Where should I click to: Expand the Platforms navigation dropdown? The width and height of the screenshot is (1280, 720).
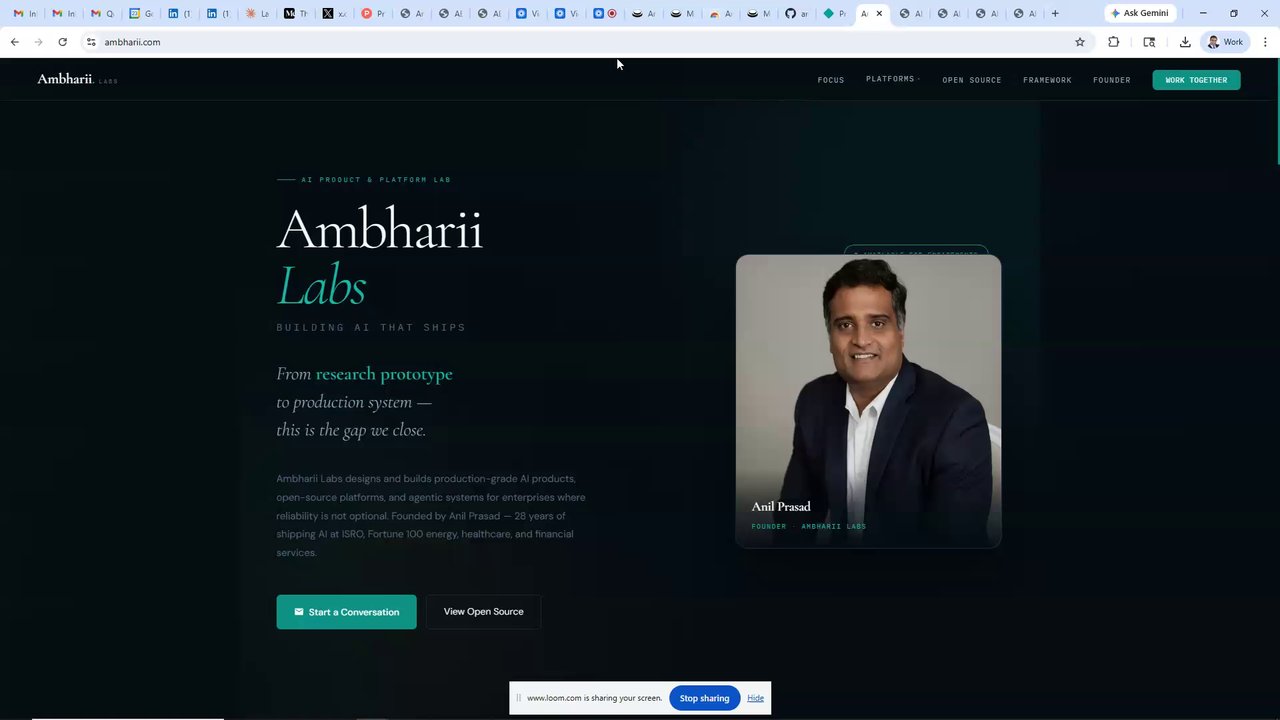[x=893, y=79]
